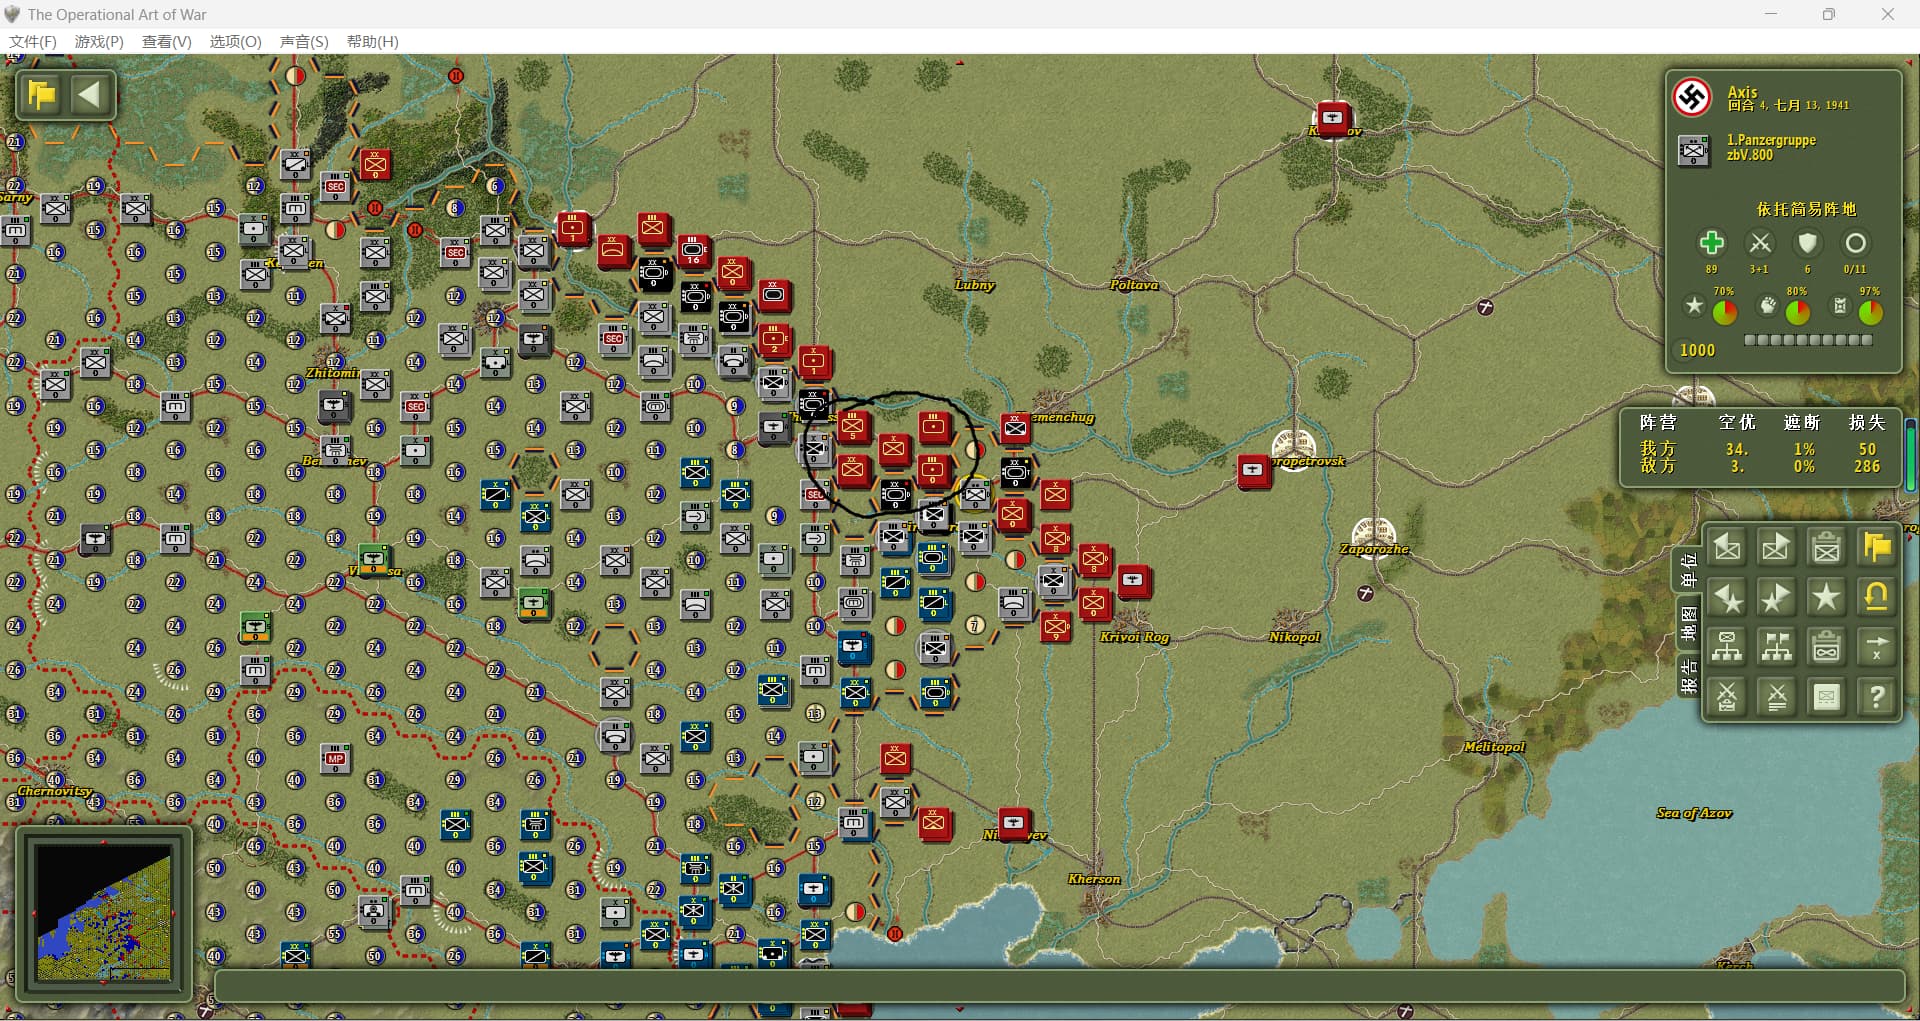Select the red unit at Nikolaev

click(x=1013, y=823)
